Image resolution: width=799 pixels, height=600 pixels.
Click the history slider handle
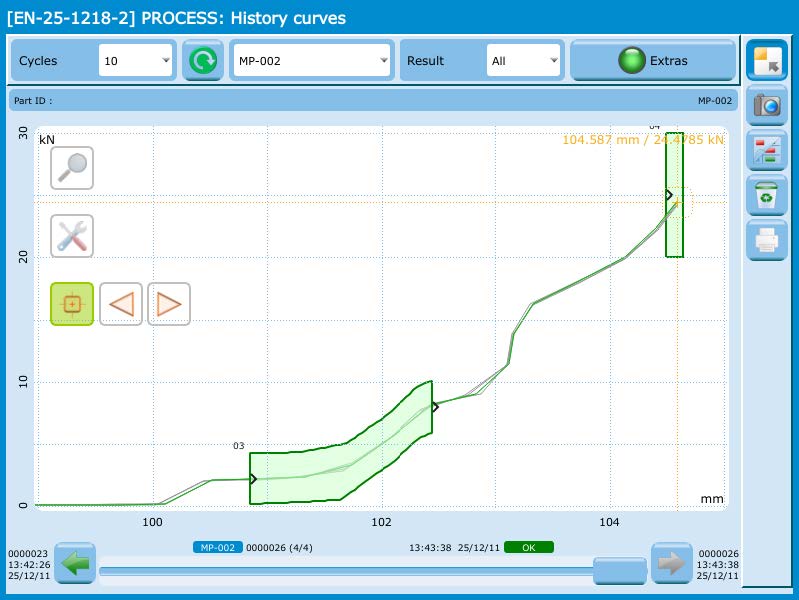(620, 571)
